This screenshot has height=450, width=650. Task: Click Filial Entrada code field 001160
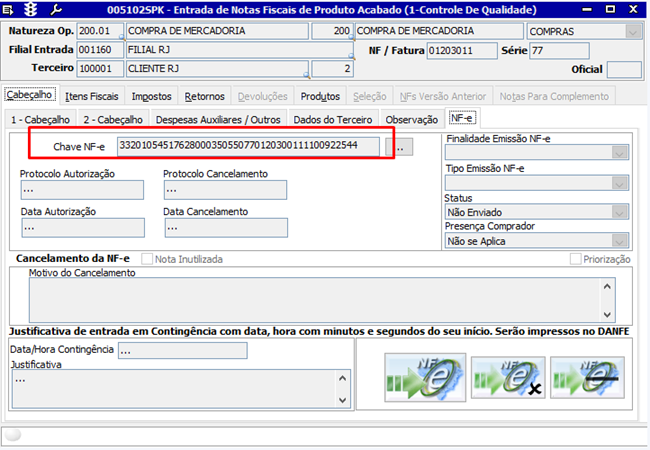pyautogui.click(x=100, y=50)
